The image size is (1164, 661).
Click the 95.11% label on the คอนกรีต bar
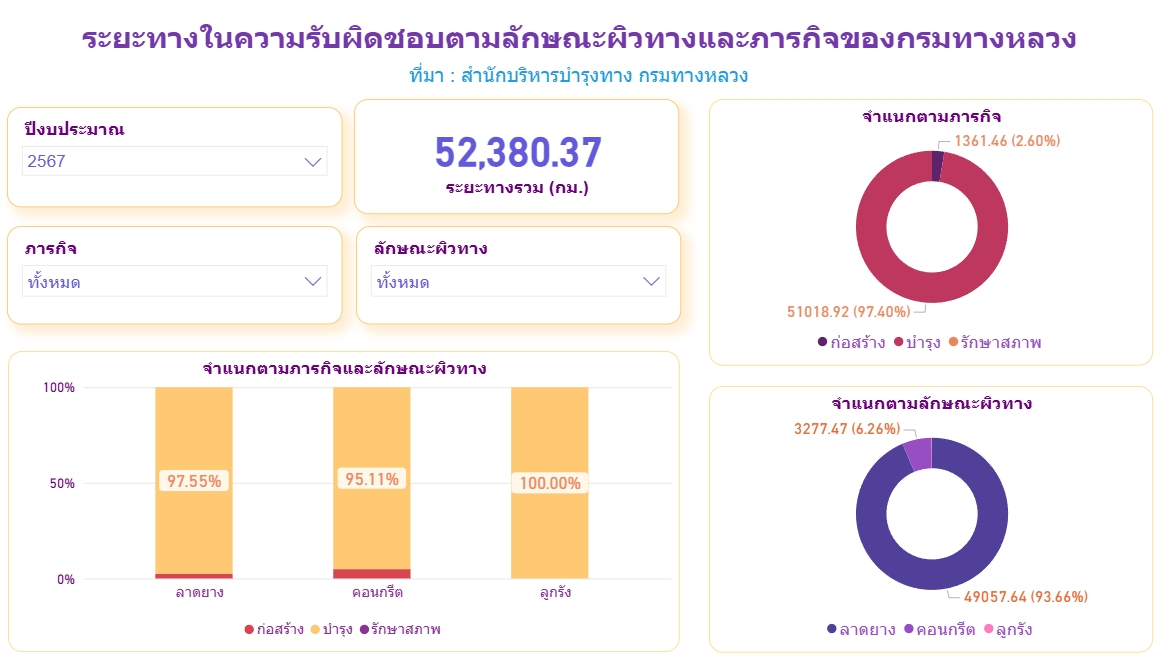[x=371, y=480]
